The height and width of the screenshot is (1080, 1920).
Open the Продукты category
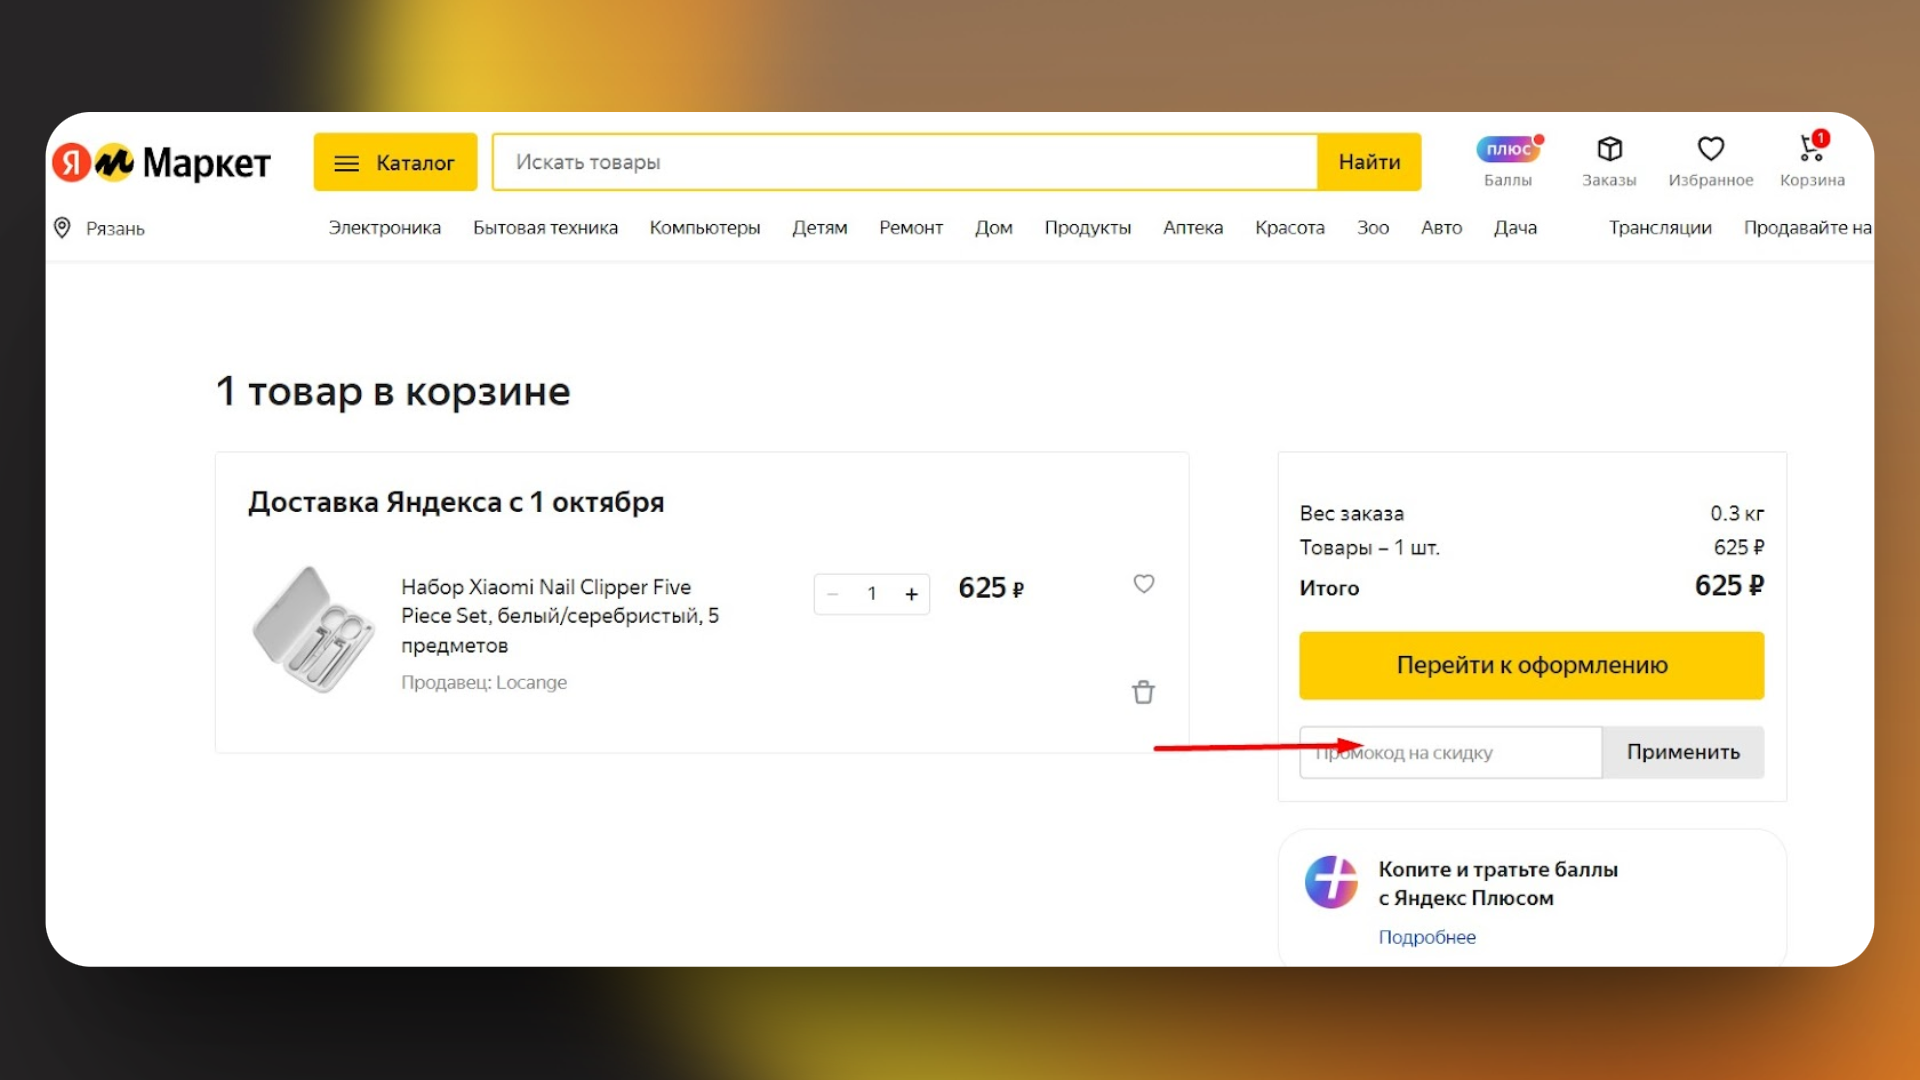(x=1088, y=228)
